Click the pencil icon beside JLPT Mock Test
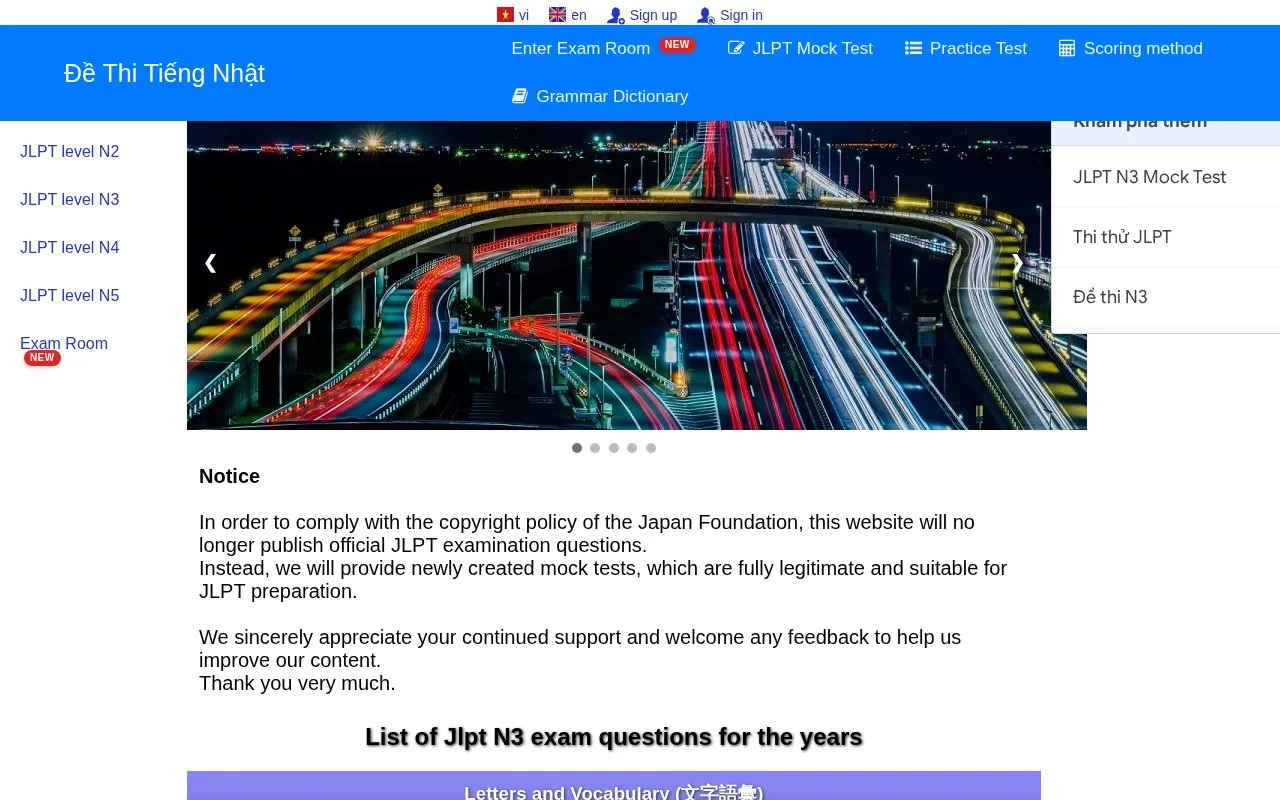This screenshot has width=1280, height=800. point(736,48)
